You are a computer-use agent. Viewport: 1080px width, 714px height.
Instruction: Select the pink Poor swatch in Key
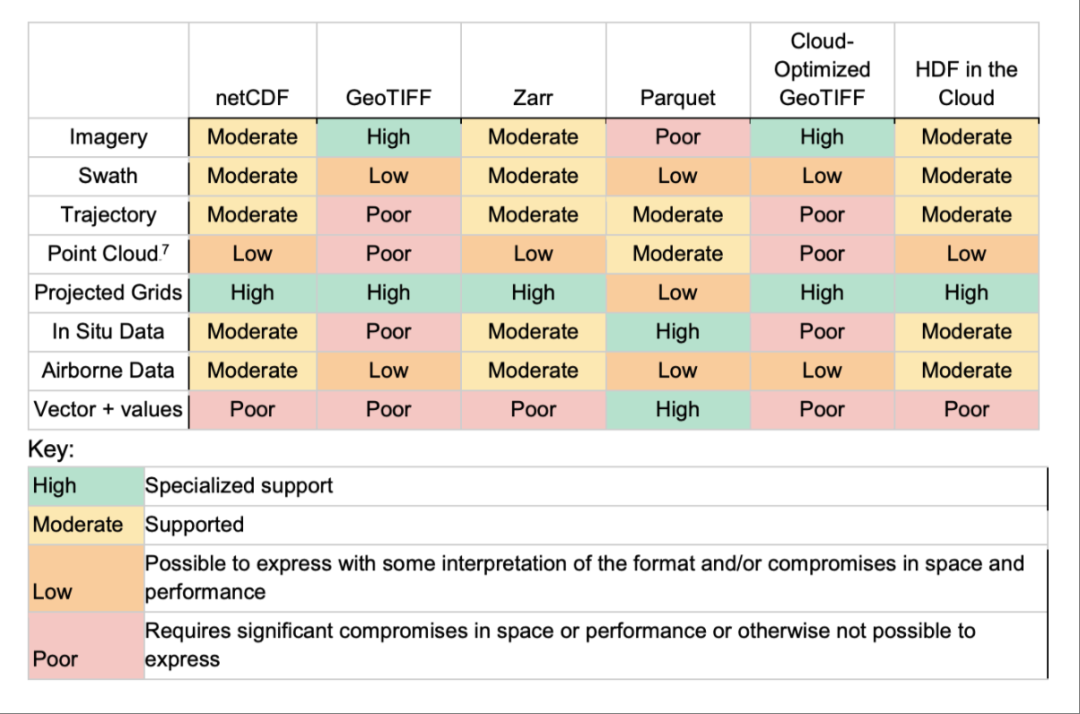click(86, 646)
